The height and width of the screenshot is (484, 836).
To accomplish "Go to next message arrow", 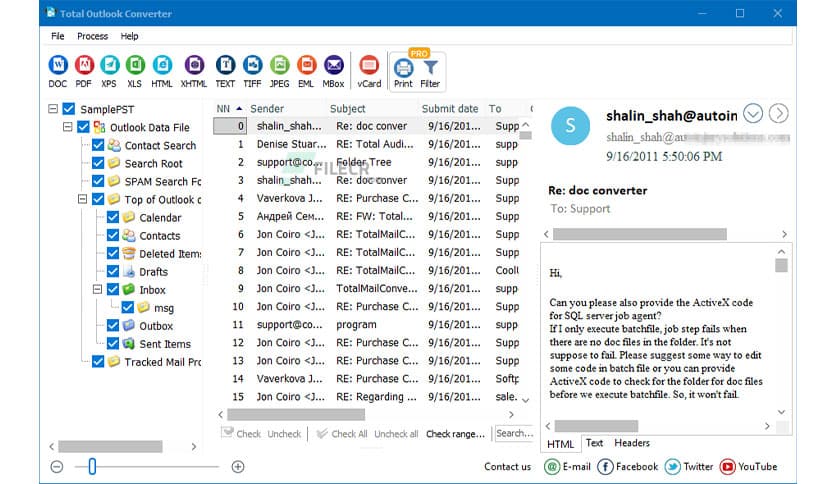I will pos(778,114).
